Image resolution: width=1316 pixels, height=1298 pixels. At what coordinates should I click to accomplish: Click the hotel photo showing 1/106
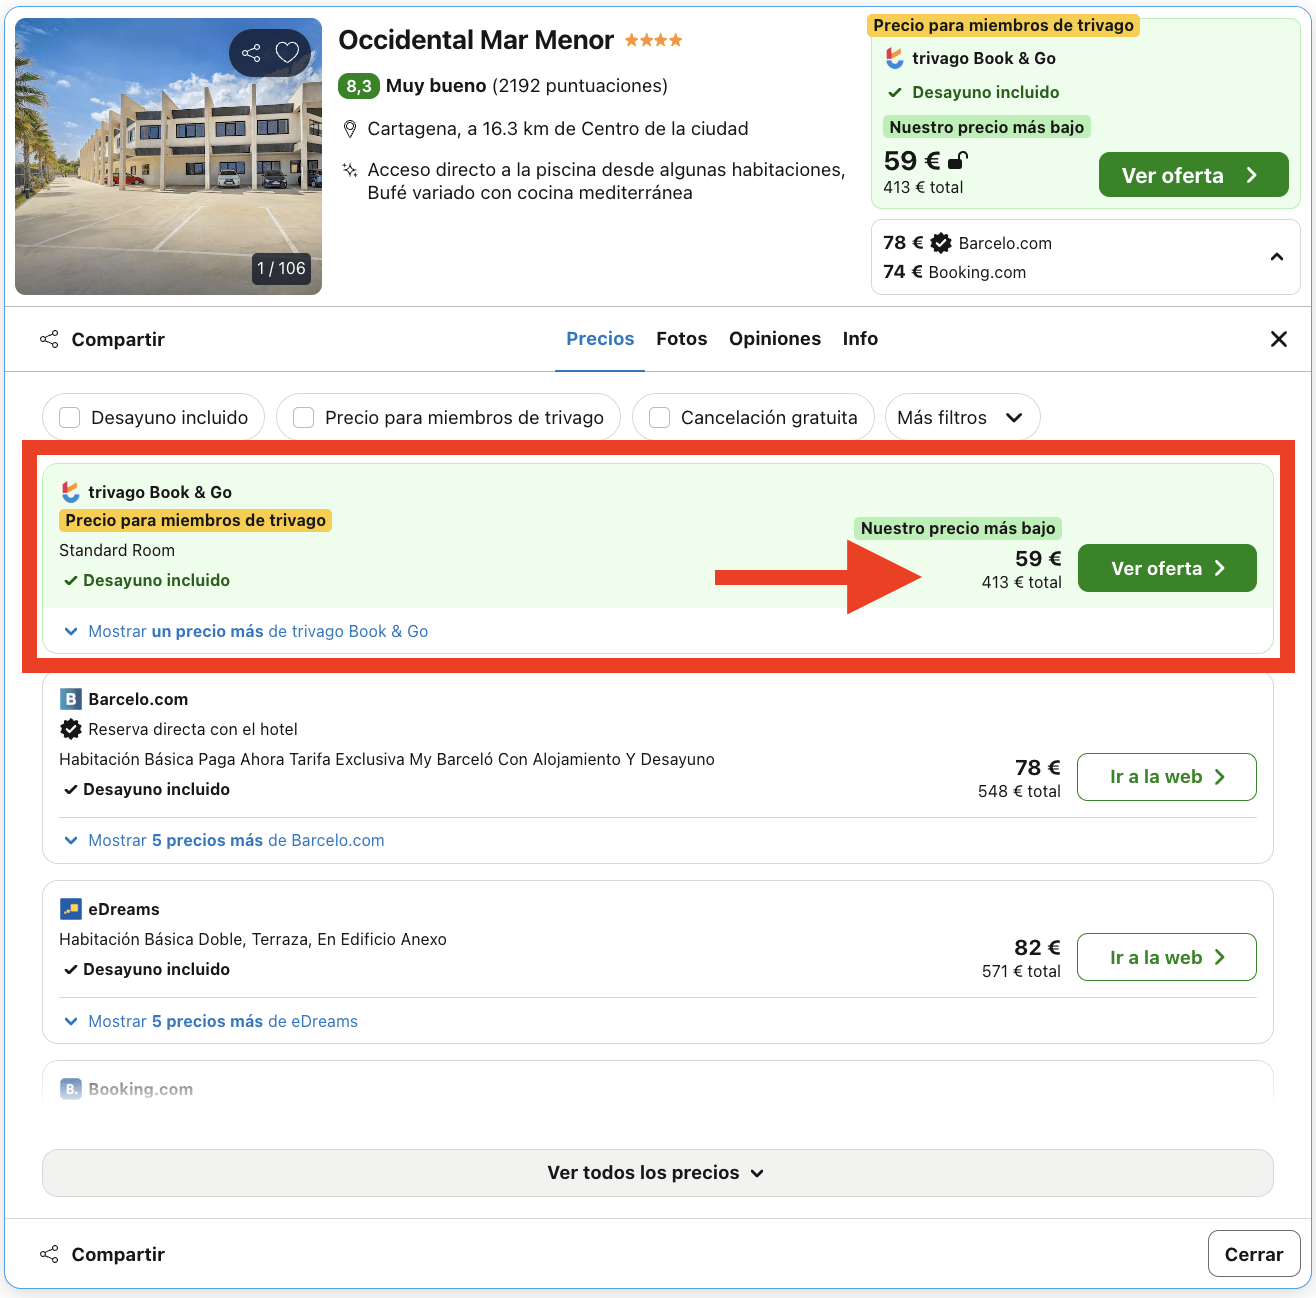coord(168,156)
